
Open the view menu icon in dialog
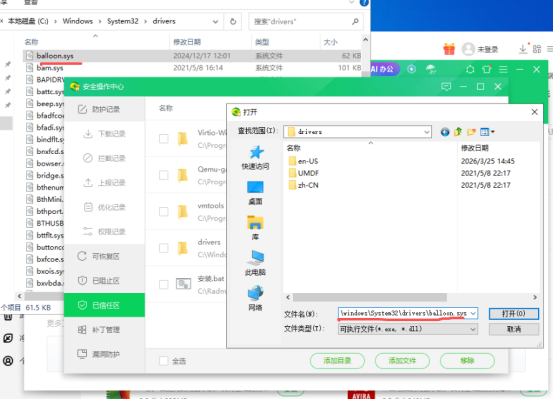[487, 132]
